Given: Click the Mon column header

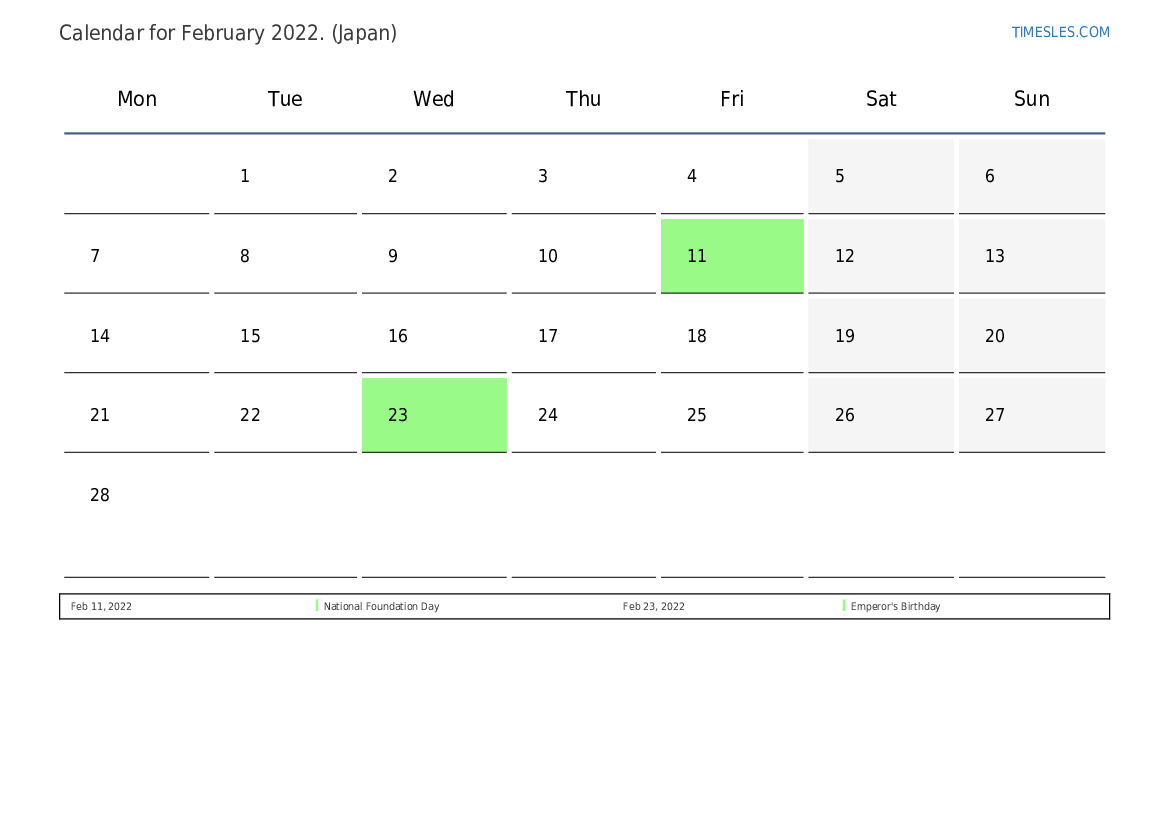Looking at the screenshot, I should tap(137, 99).
